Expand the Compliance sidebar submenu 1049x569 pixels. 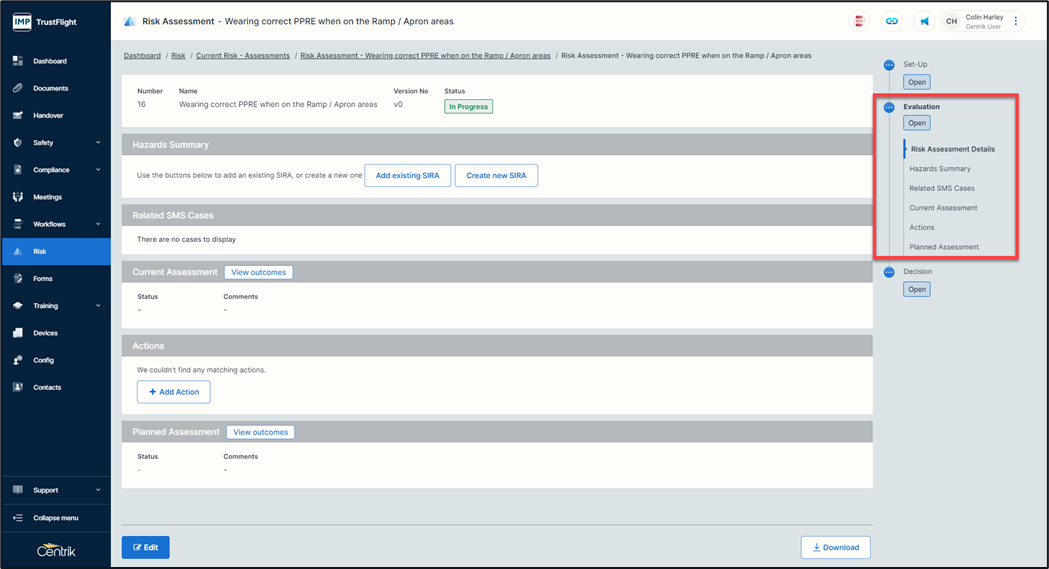pyautogui.click(x=98, y=170)
